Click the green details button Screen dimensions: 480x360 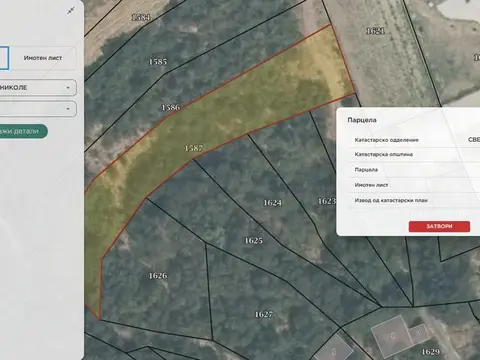pos(22,131)
